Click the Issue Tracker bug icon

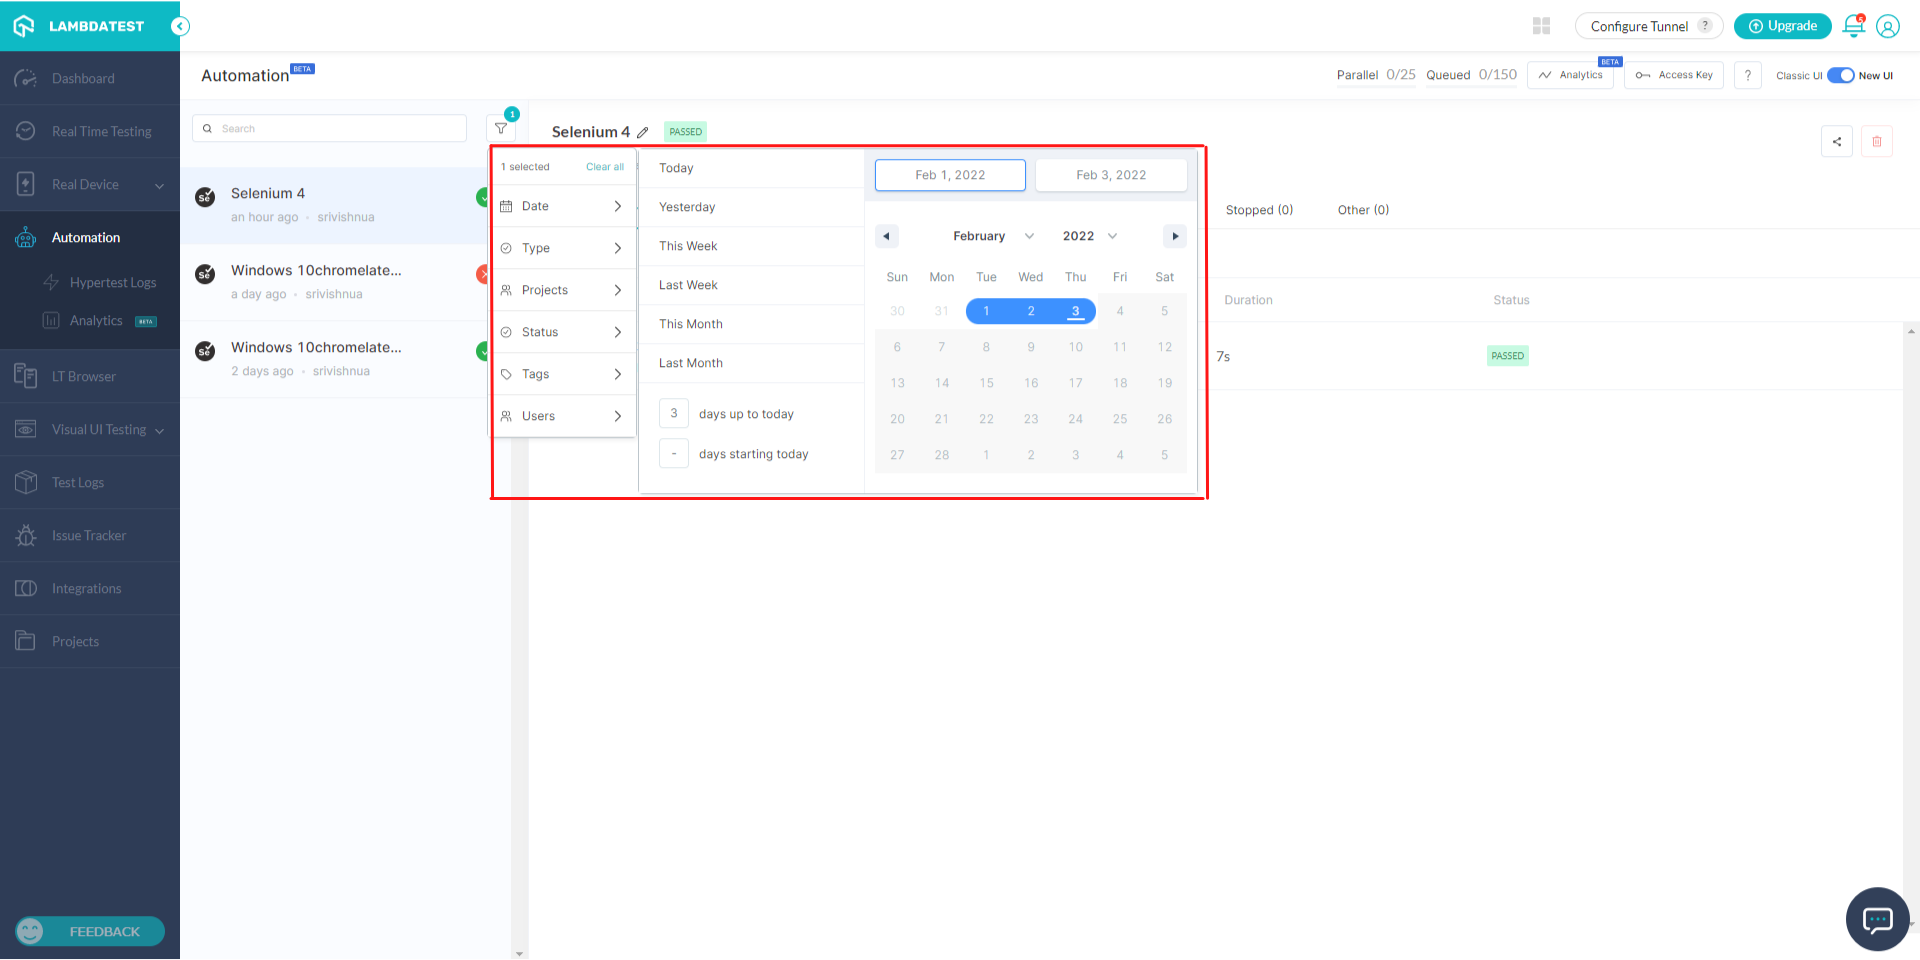(x=26, y=535)
